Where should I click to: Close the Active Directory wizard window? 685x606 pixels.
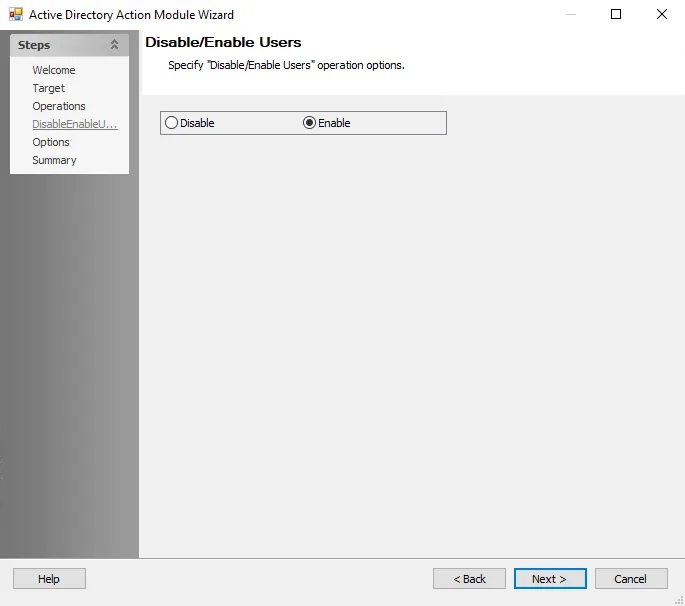click(x=661, y=14)
